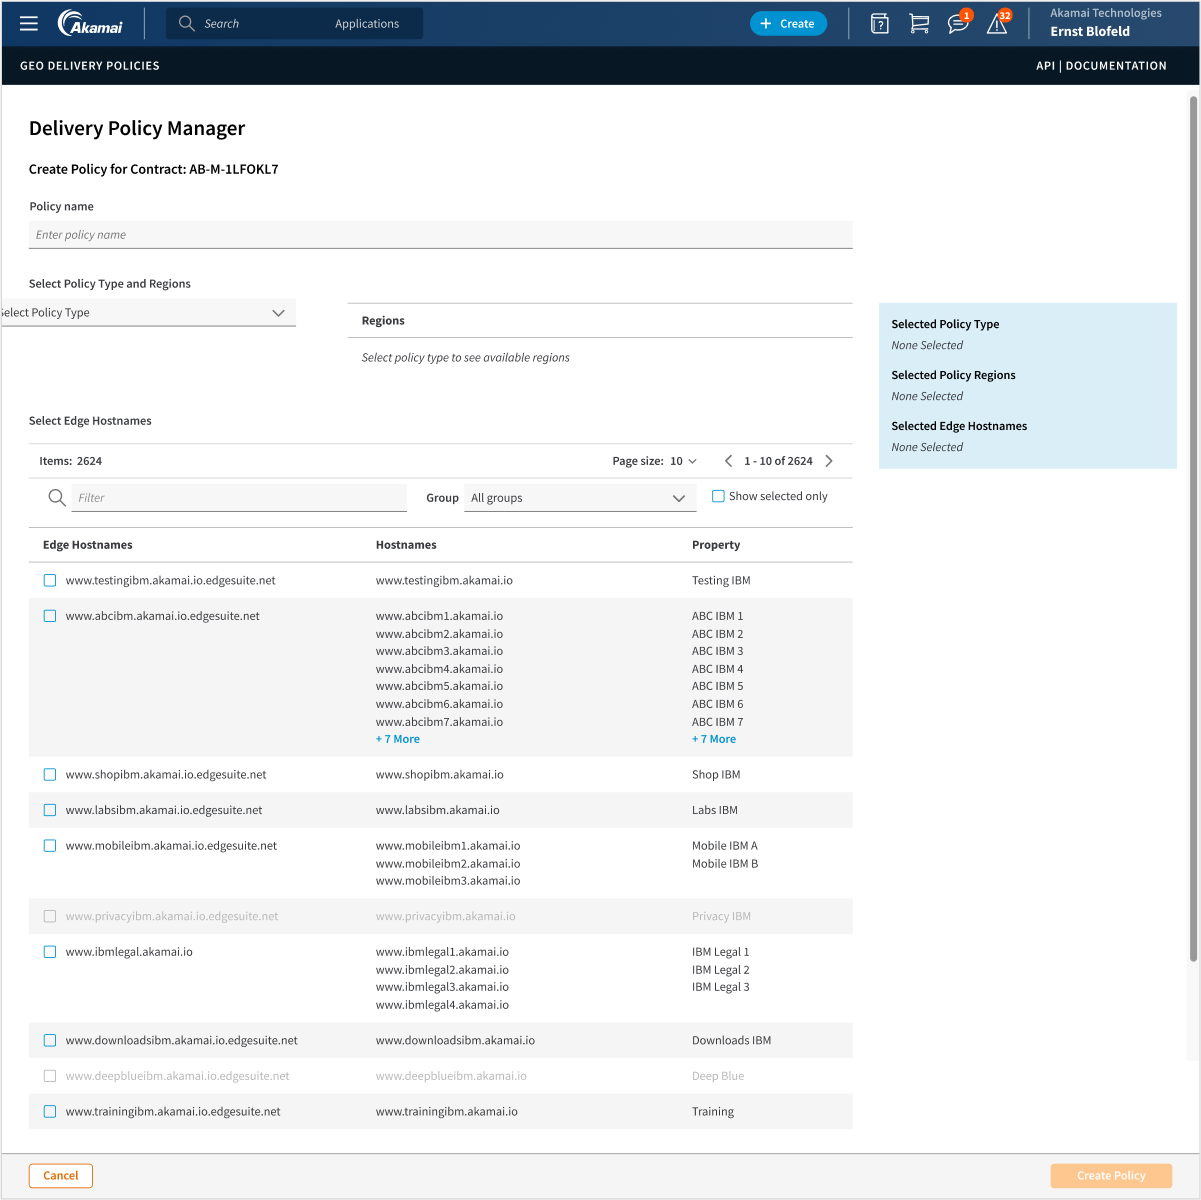Open the Select Policy Type dropdown
The width and height of the screenshot is (1201, 1200).
pyautogui.click(x=148, y=312)
